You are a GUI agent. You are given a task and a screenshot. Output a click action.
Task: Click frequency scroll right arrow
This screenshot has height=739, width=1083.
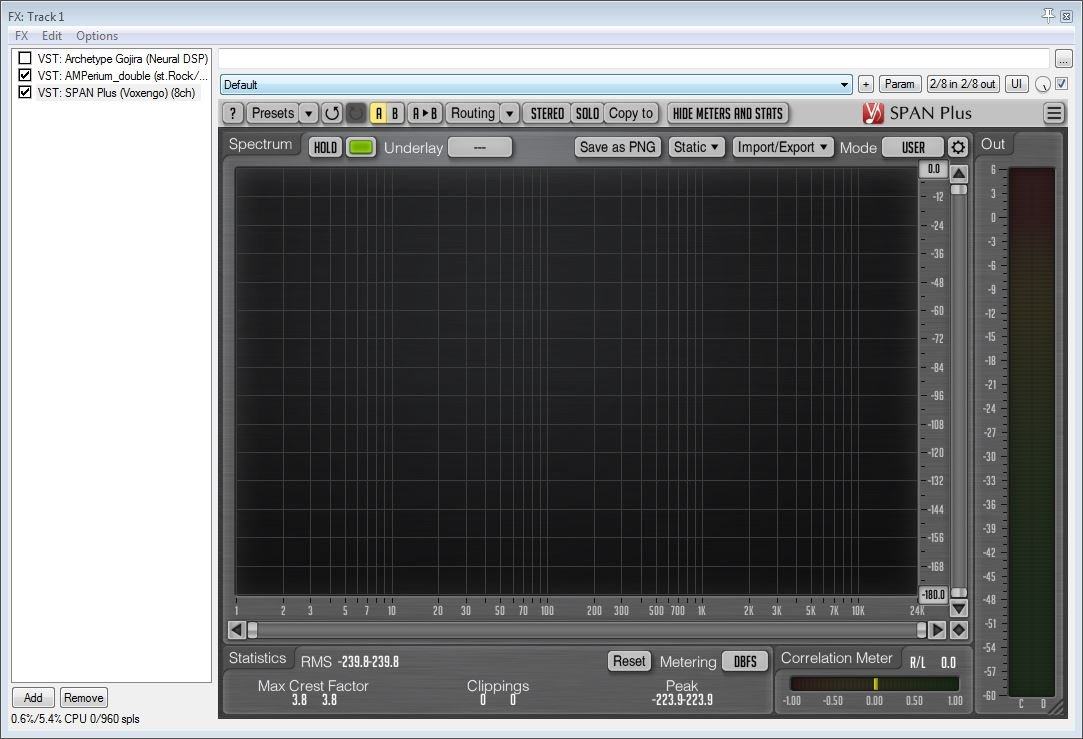point(937,630)
